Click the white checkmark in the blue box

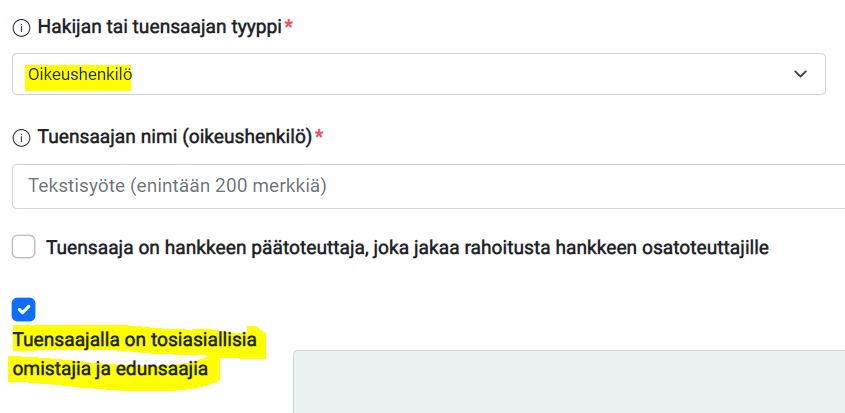(x=24, y=309)
